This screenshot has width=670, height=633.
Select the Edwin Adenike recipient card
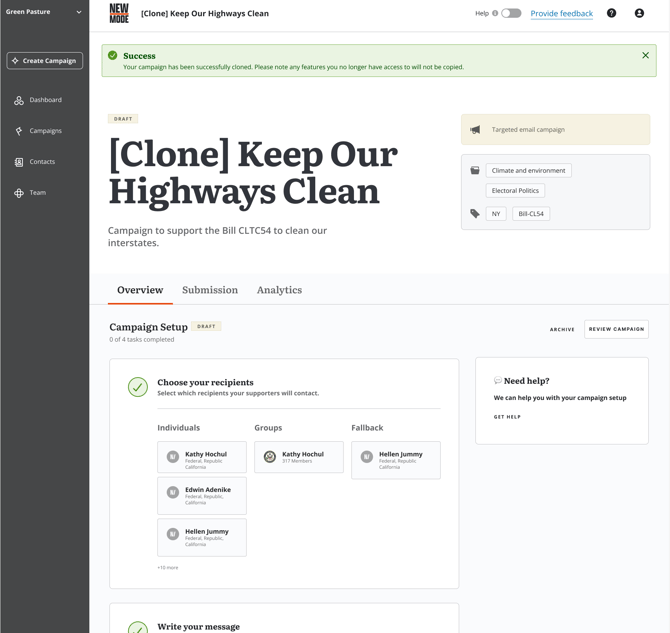point(202,496)
